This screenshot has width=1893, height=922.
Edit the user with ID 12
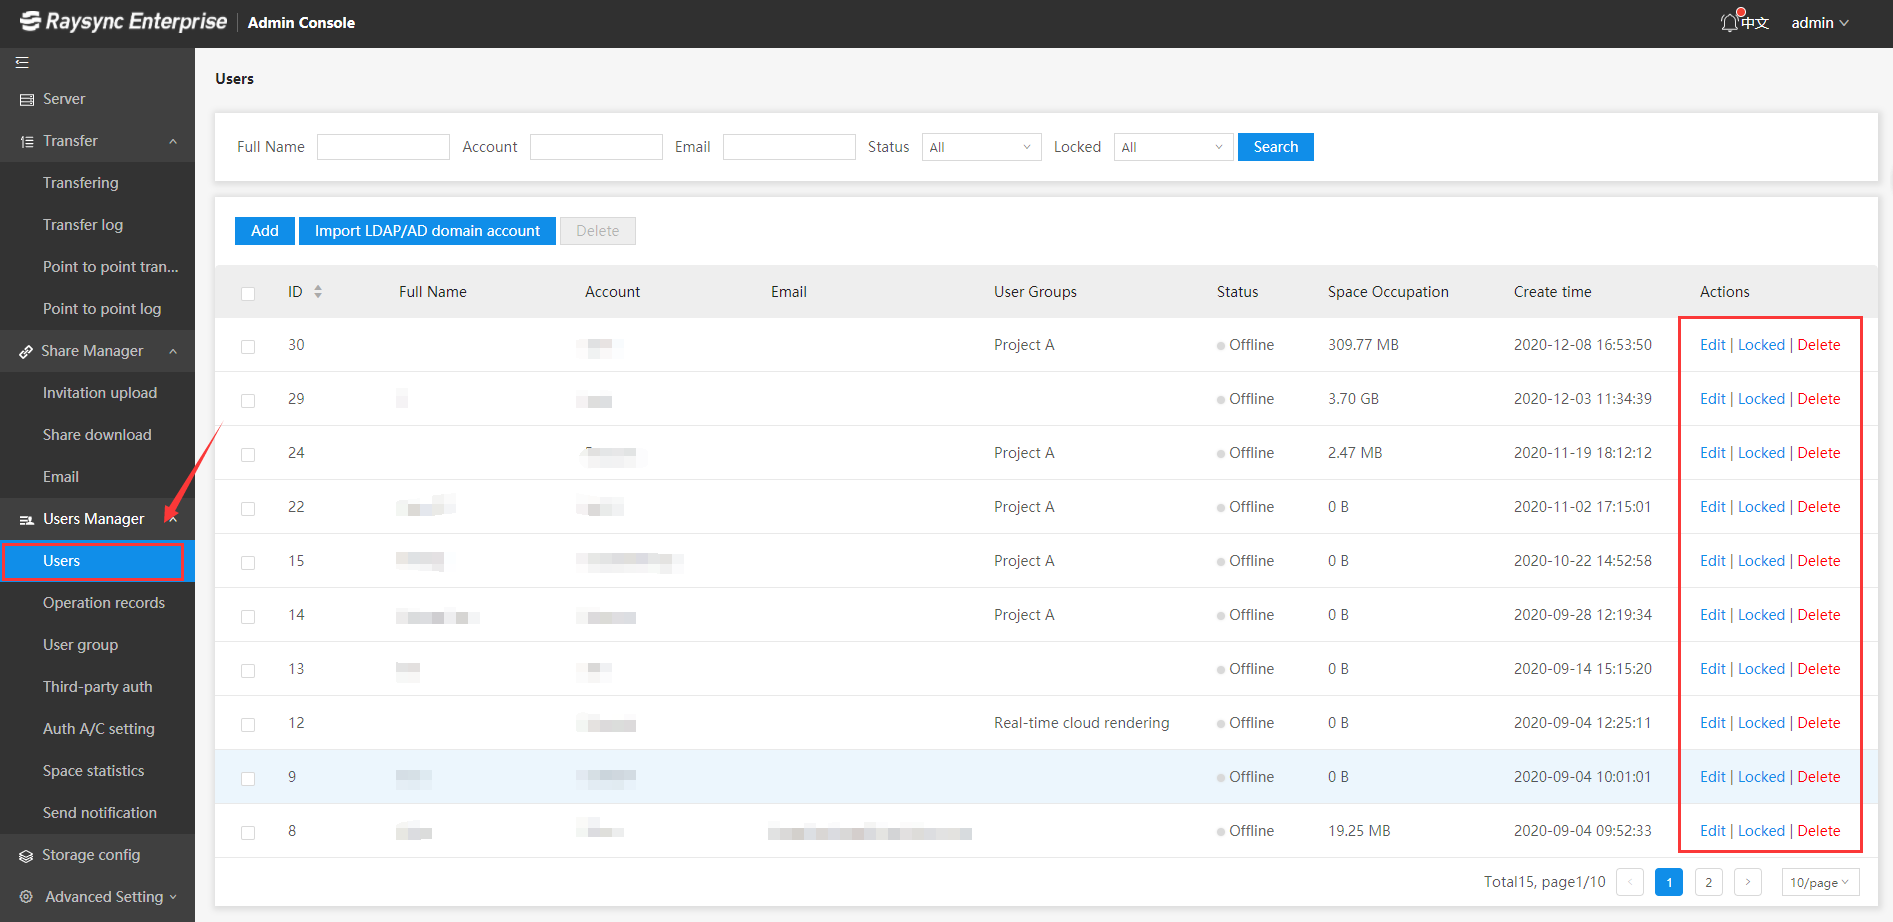click(x=1713, y=723)
